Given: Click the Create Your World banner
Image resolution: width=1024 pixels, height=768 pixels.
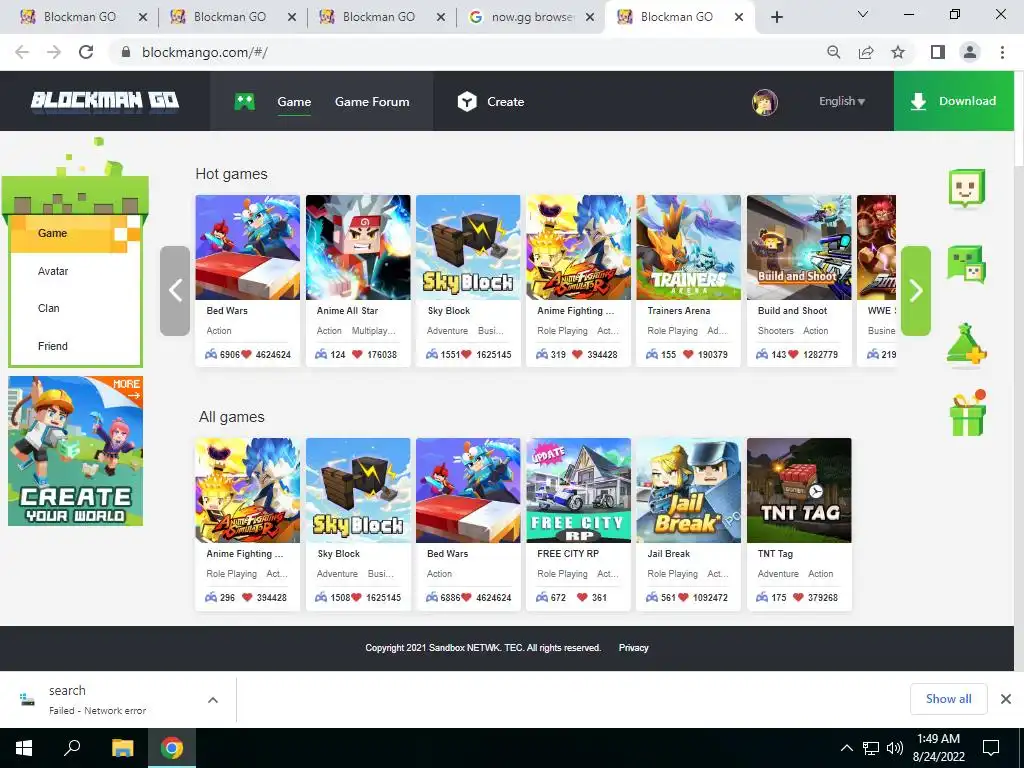Looking at the screenshot, I should point(75,451).
